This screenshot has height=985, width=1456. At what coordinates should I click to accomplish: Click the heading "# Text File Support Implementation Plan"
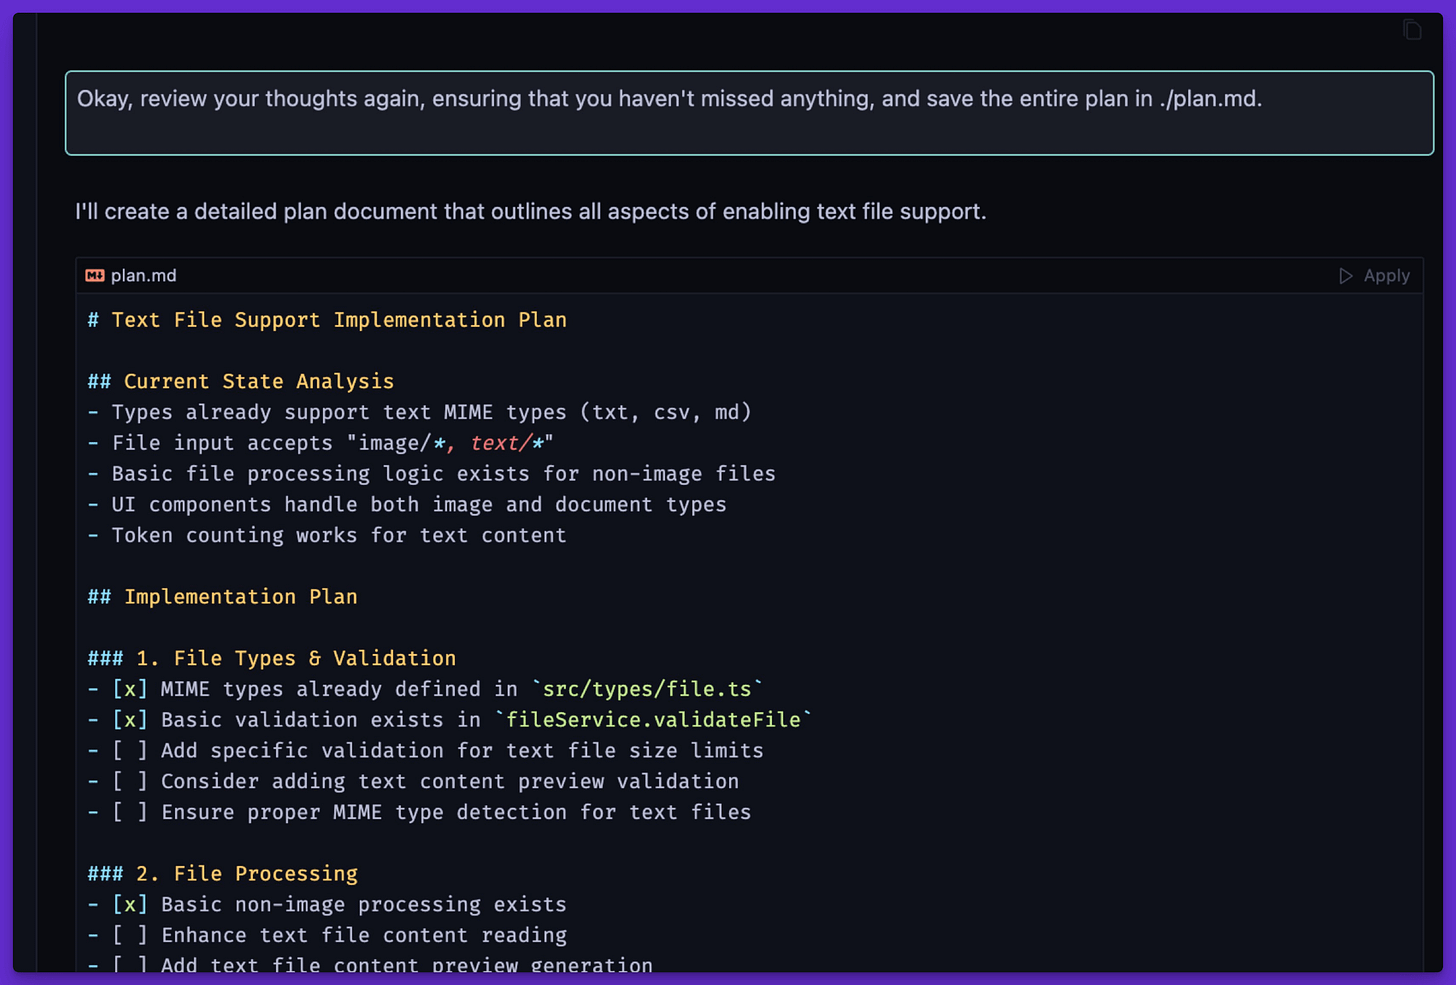pyautogui.click(x=327, y=320)
